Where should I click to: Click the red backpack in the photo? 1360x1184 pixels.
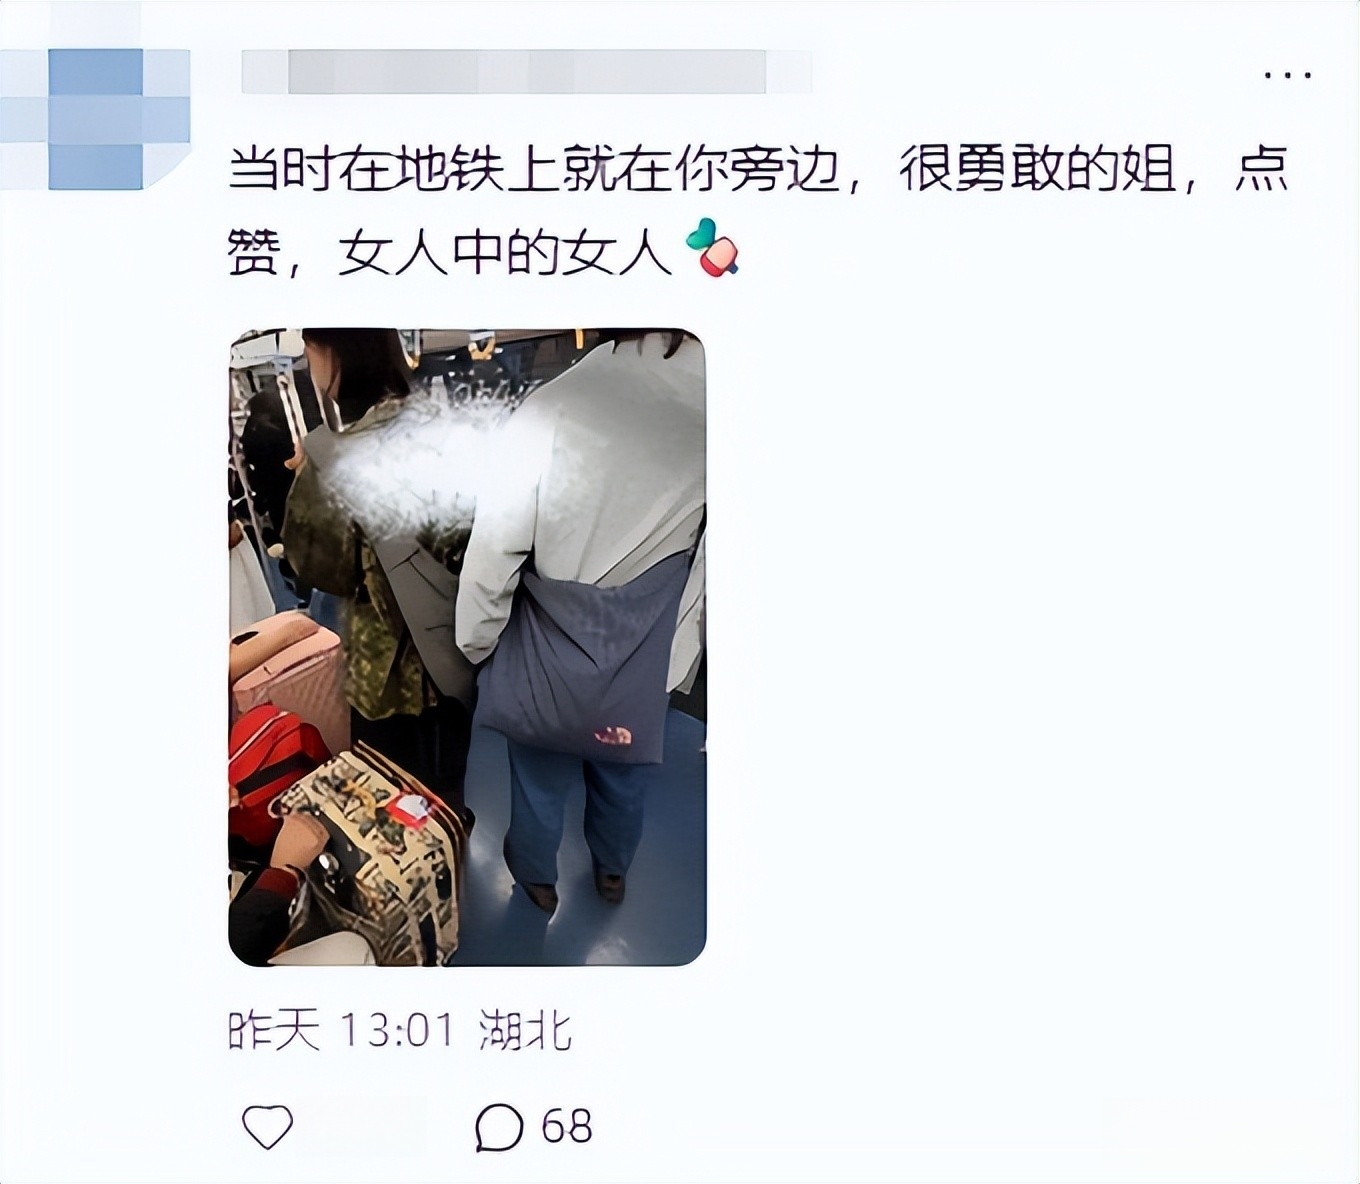click(x=274, y=757)
